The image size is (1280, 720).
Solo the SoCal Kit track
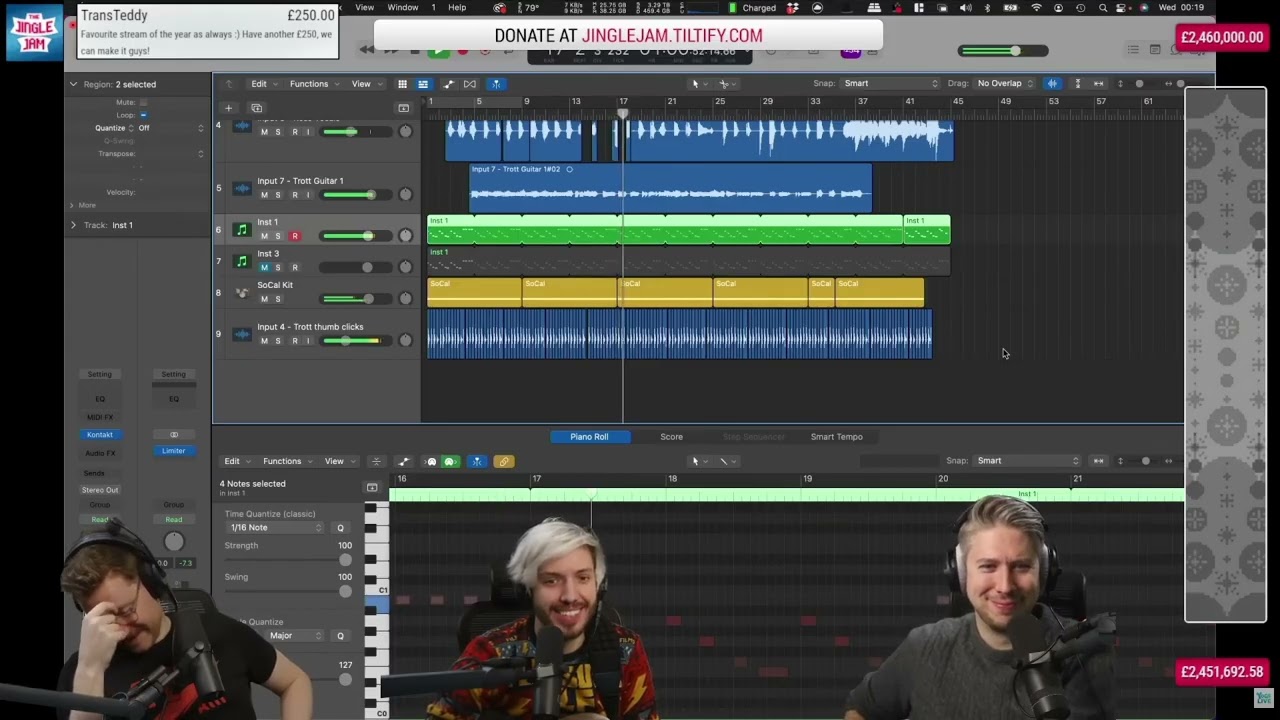(x=278, y=299)
